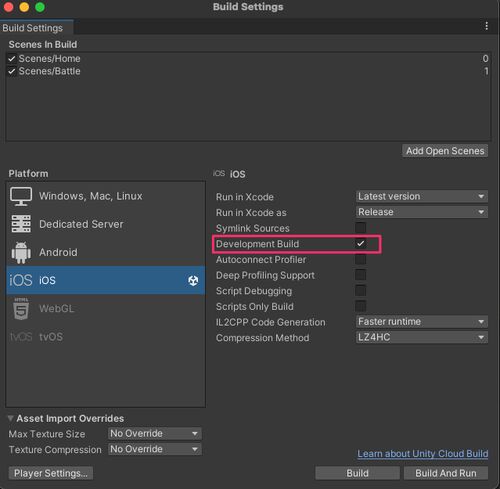
Task: Open the IL2CPP Code Generation dropdown
Action: 422,322
